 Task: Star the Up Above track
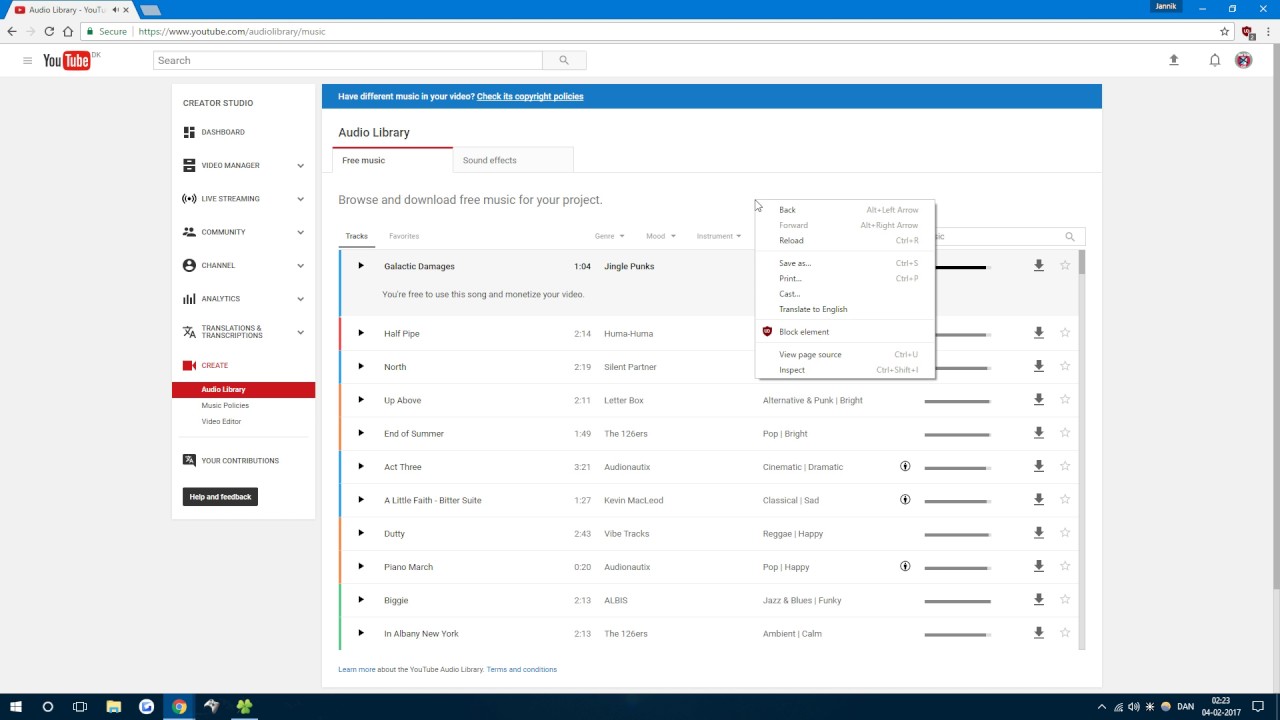1065,399
